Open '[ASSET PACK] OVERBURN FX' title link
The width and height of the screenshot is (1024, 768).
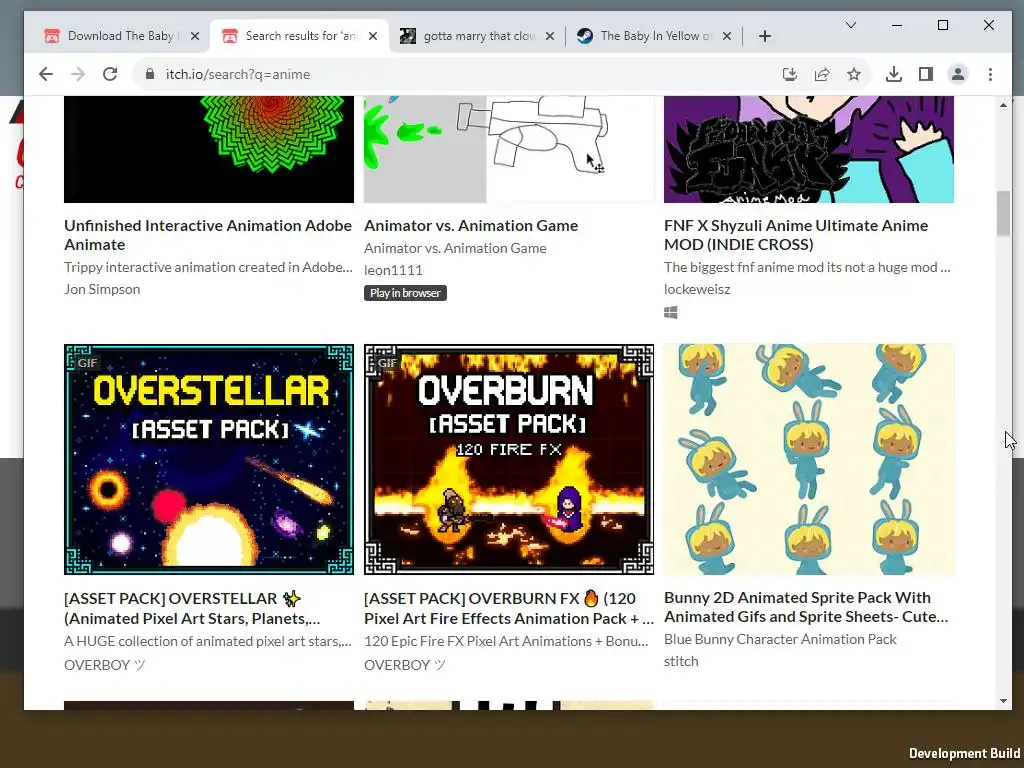[x=509, y=609]
